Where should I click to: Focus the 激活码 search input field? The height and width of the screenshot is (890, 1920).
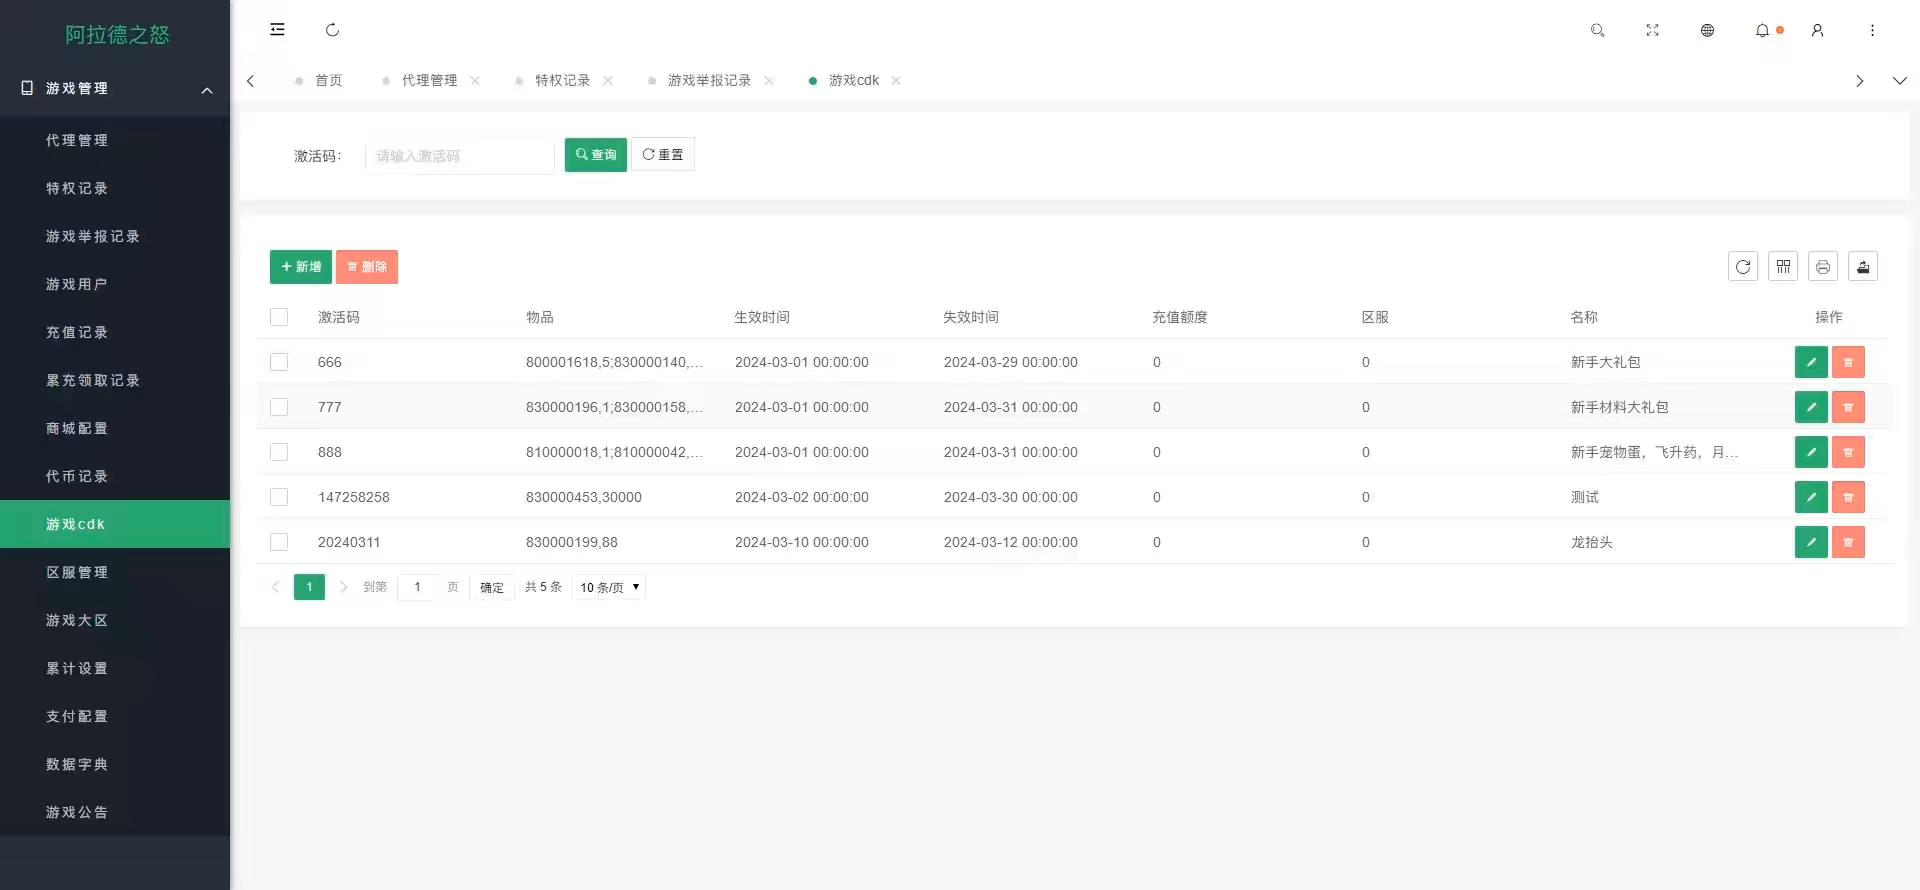[460, 156]
